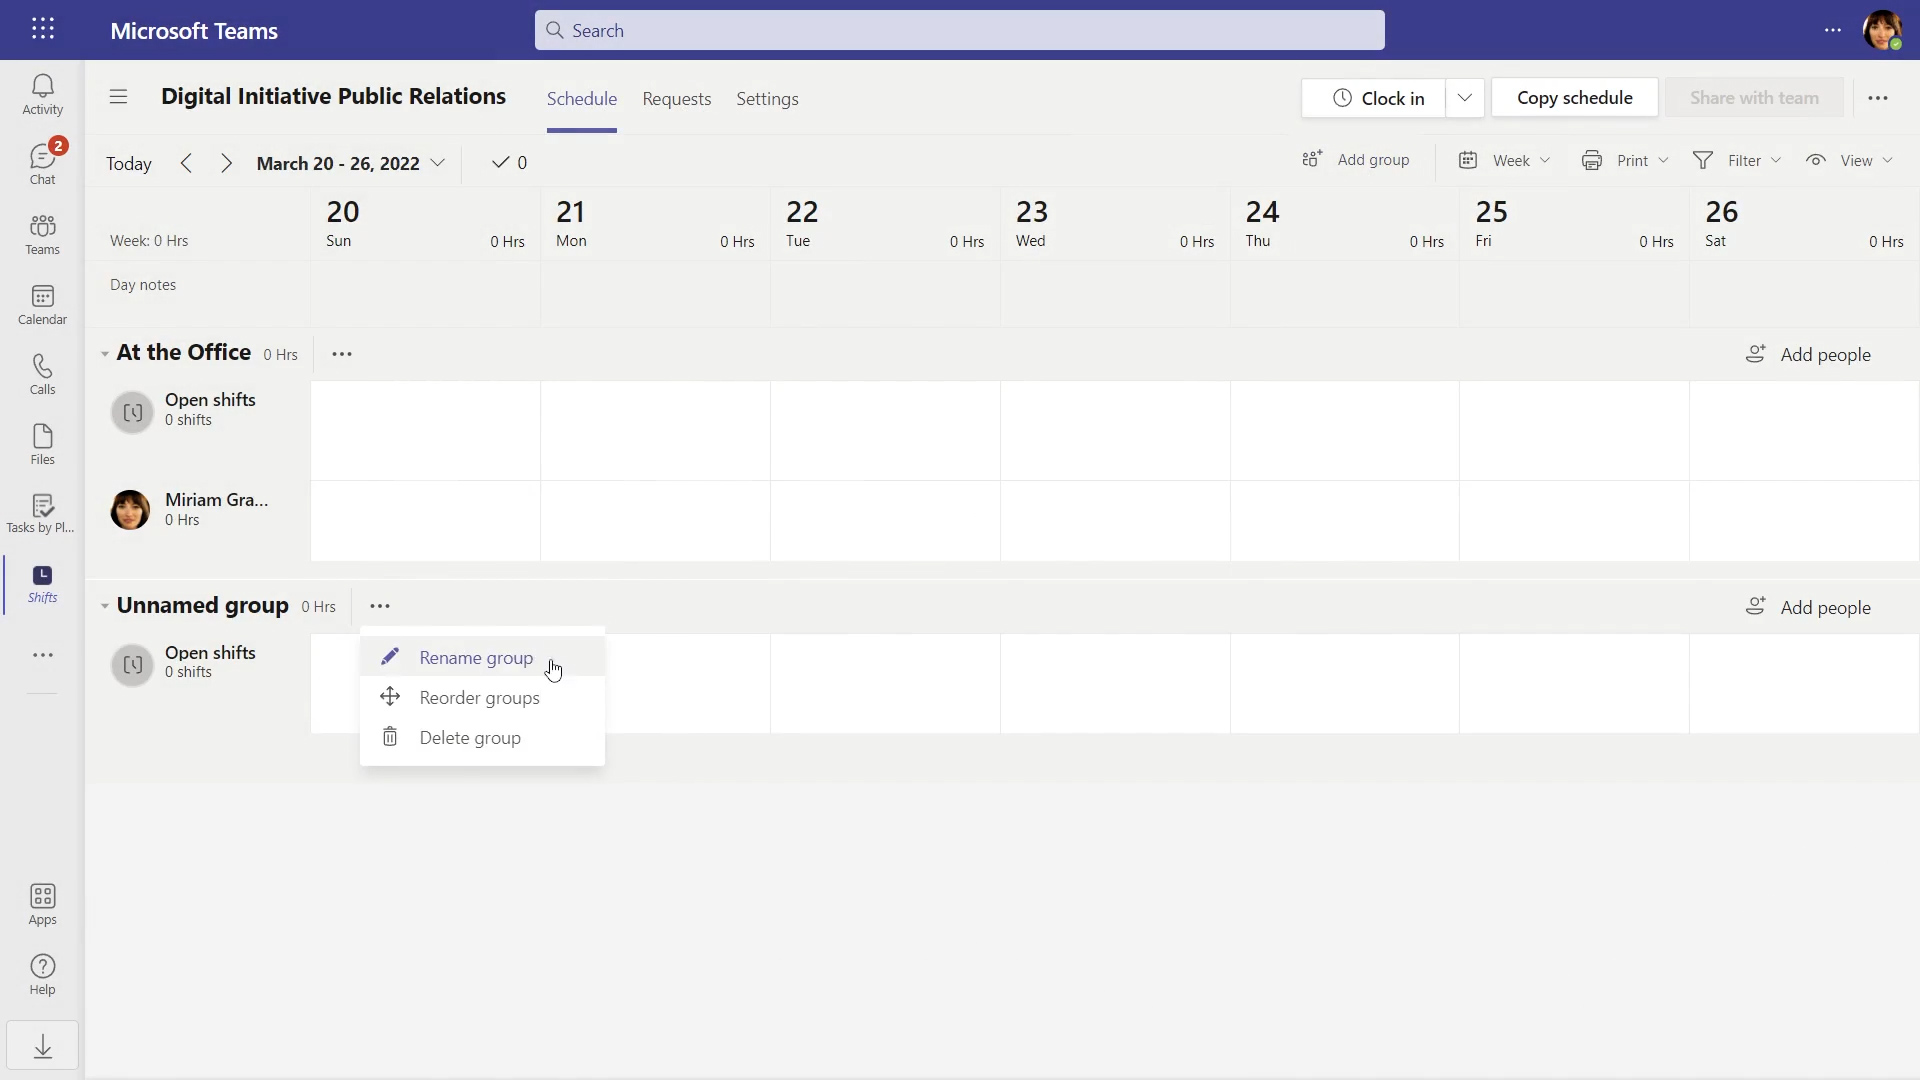Image resolution: width=1920 pixels, height=1080 pixels.
Task: Expand the Clock In dropdown arrow
Action: coord(1465,98)
